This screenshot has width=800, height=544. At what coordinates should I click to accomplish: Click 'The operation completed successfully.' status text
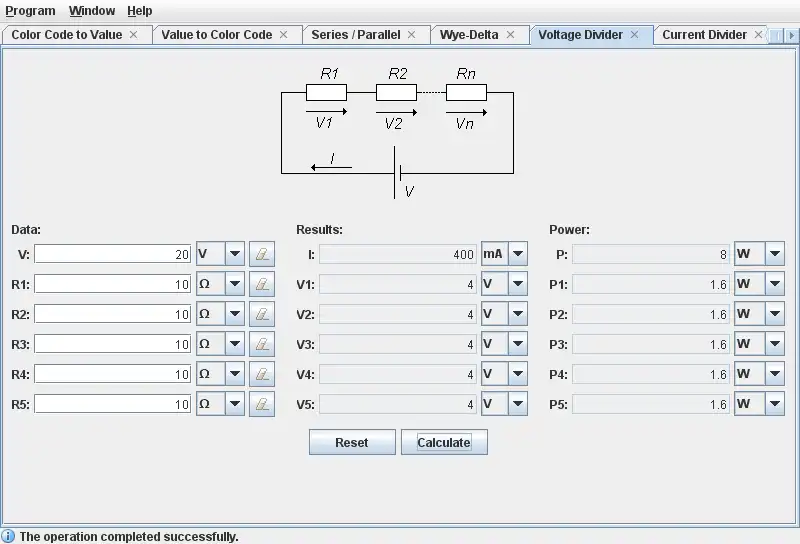pyautogui.click(x=129, y=537)
